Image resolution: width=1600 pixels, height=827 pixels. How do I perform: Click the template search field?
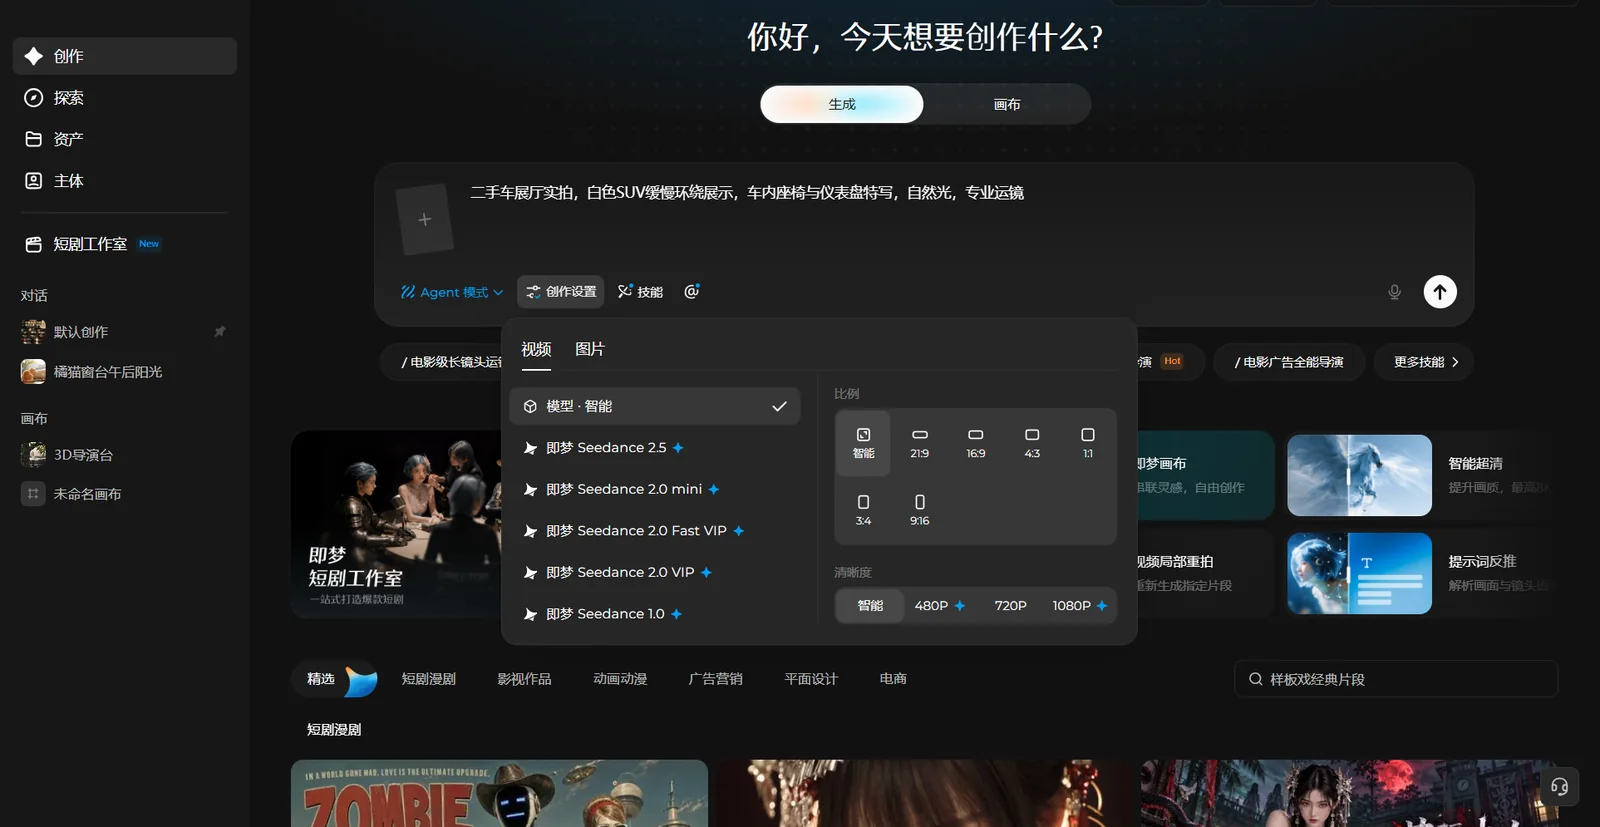1396,679
